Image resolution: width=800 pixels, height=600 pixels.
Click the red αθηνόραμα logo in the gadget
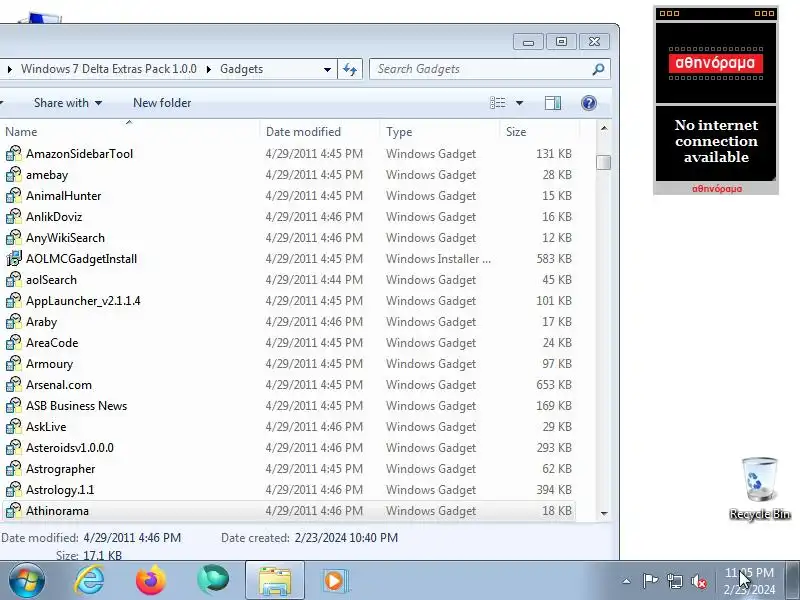(x=716, y=63)
